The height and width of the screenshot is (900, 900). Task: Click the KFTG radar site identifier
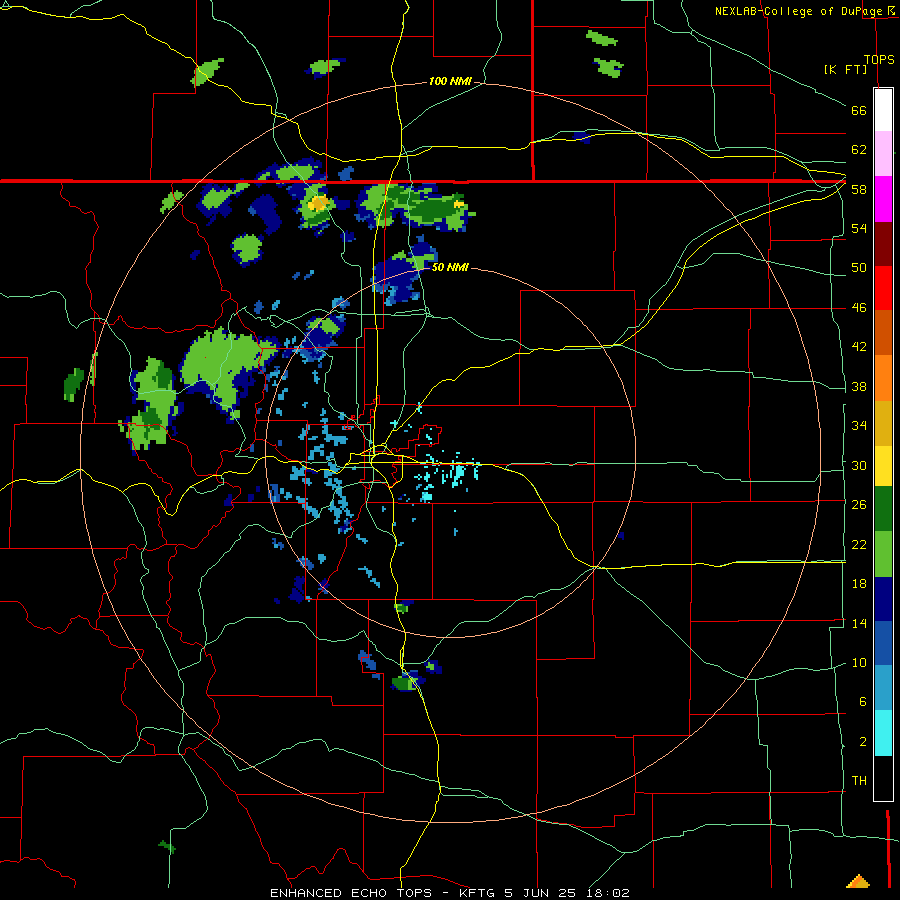(x=479, y=893)
